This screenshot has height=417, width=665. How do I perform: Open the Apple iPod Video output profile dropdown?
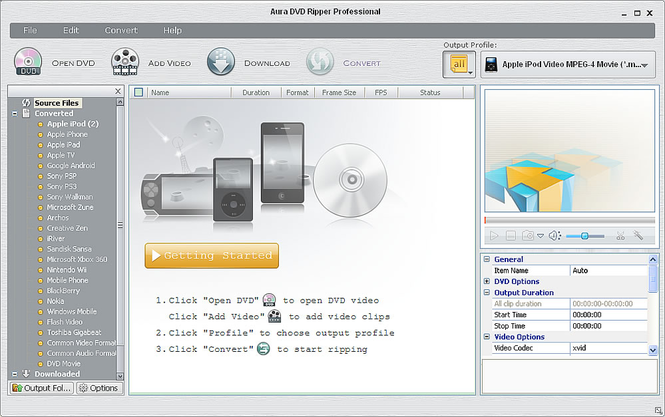pos(568,64)
